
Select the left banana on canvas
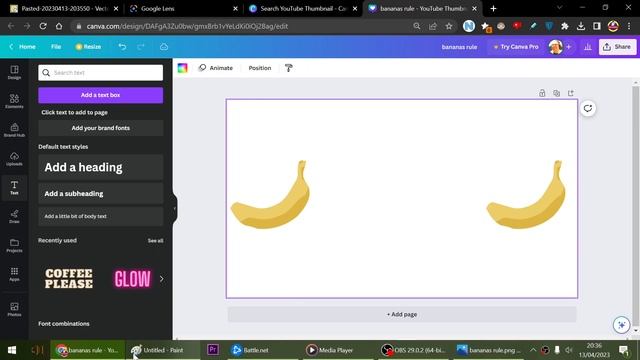coord(271,195)
